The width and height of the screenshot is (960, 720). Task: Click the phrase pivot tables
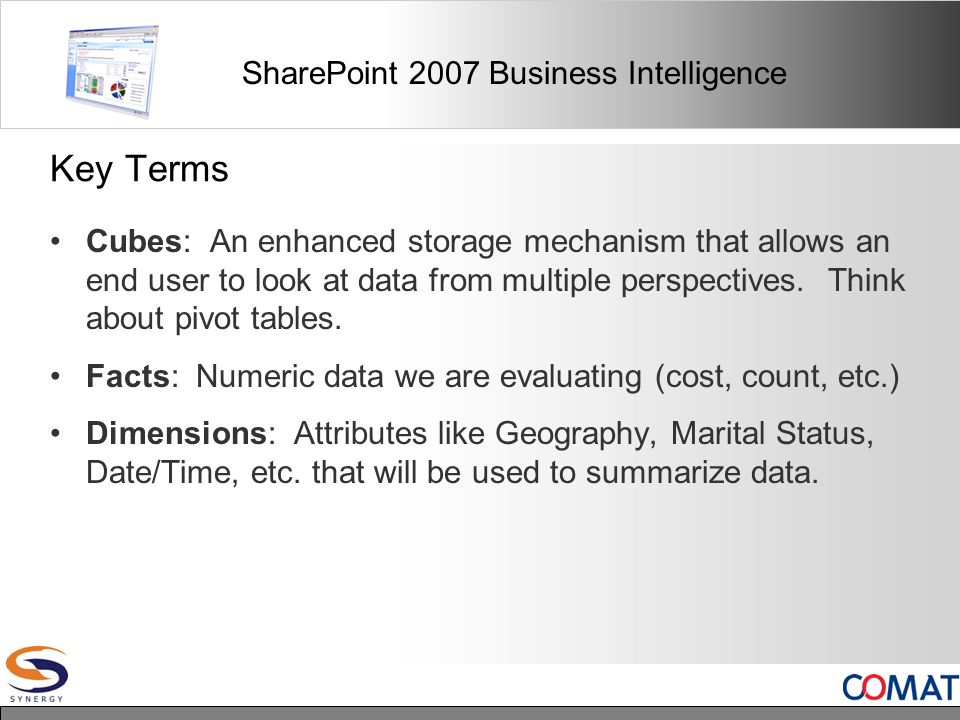pyautogui.click(x=257, y=319)
